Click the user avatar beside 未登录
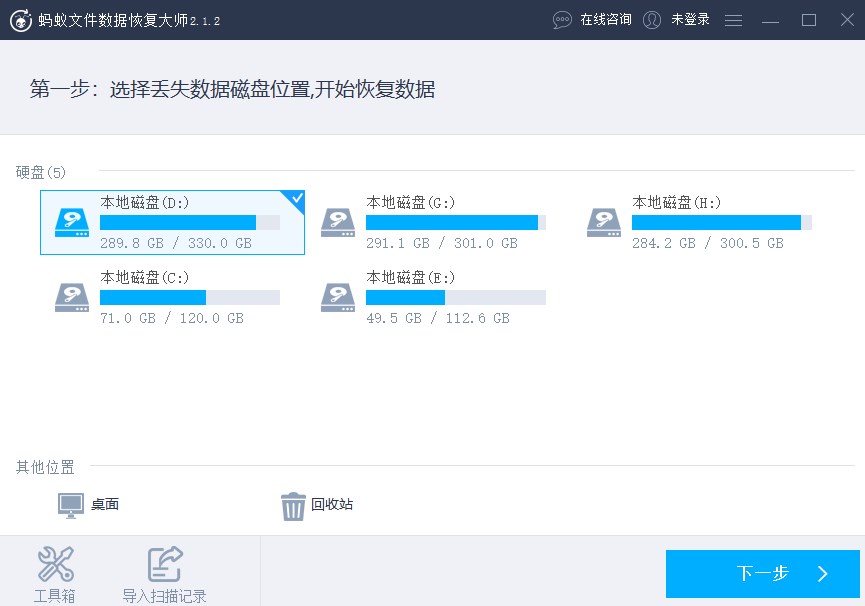 pyautogui.click(x=651, y=19)
